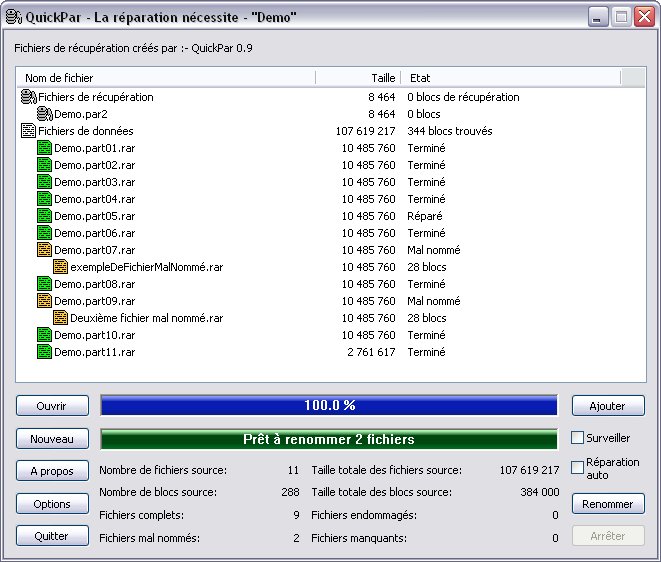Select the Demo.part07.rar file name
Viewport: 661px width, 562px height.
point(94,250)
